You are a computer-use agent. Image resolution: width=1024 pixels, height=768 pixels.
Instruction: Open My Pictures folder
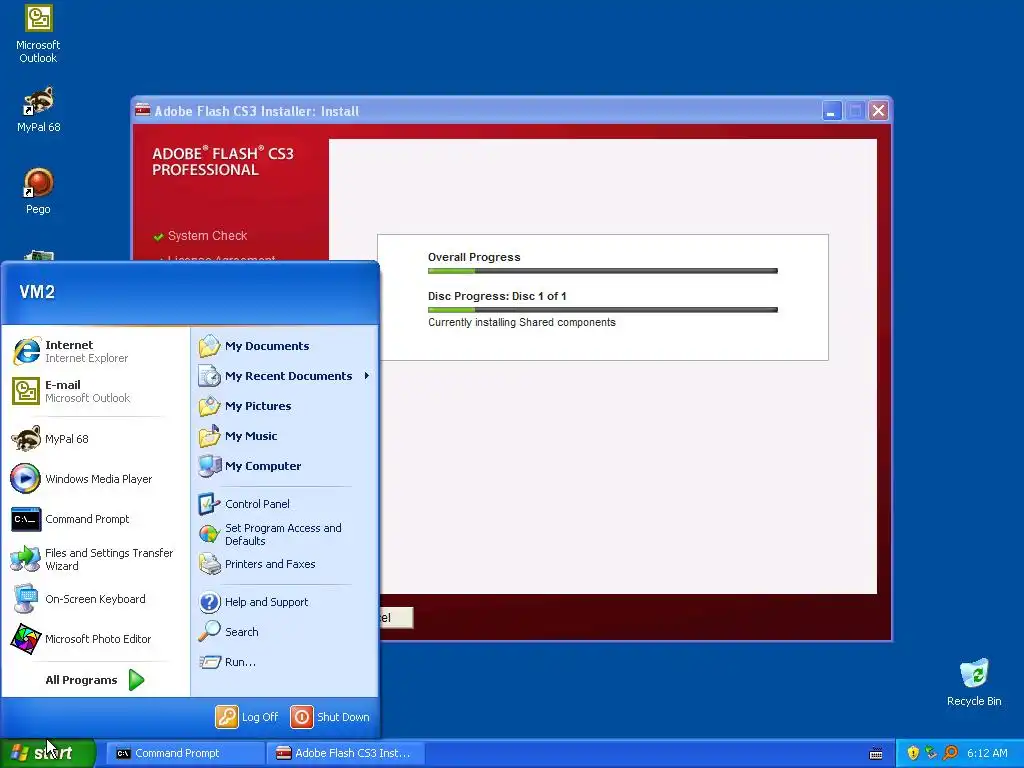(245, 406)
